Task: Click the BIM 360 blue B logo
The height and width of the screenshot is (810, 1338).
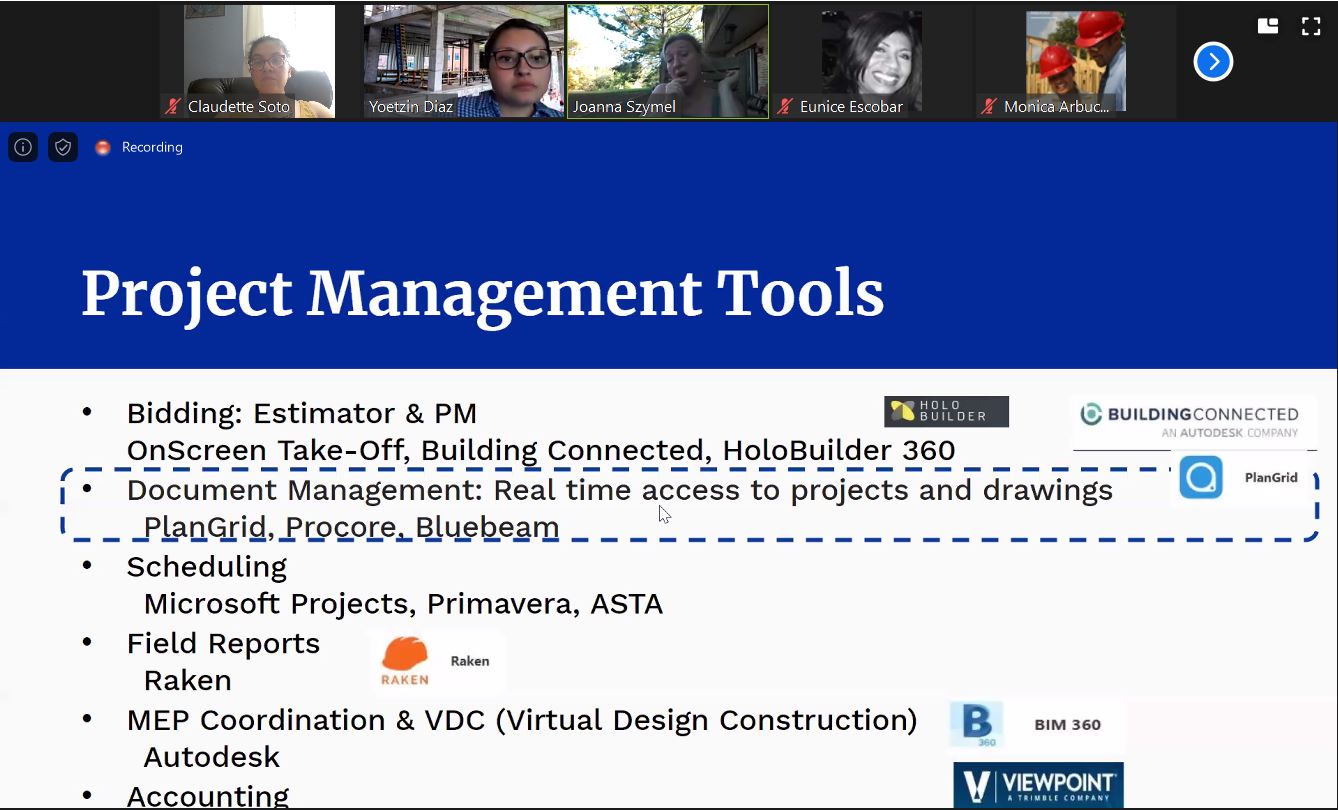Action: [976, 724]
